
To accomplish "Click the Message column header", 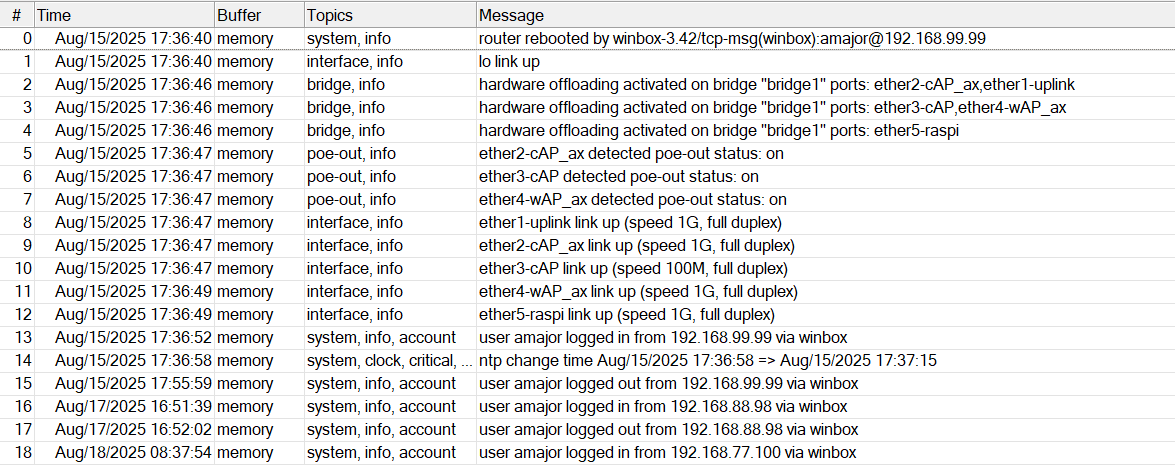I will [x=824, y=15].
